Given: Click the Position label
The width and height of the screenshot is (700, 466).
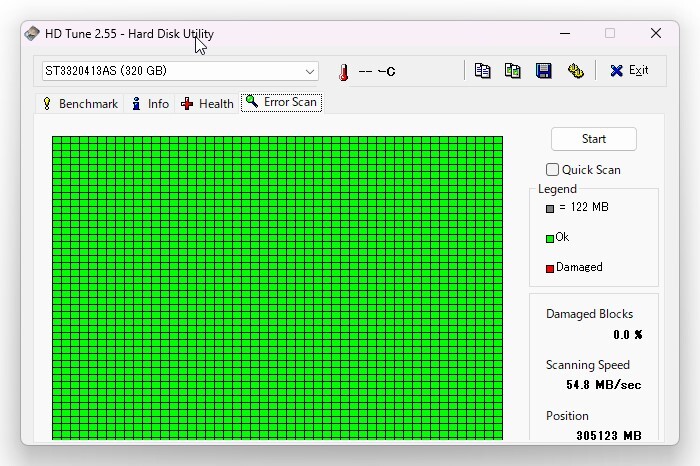Looking at the screenshot, I should coord(567,416).
